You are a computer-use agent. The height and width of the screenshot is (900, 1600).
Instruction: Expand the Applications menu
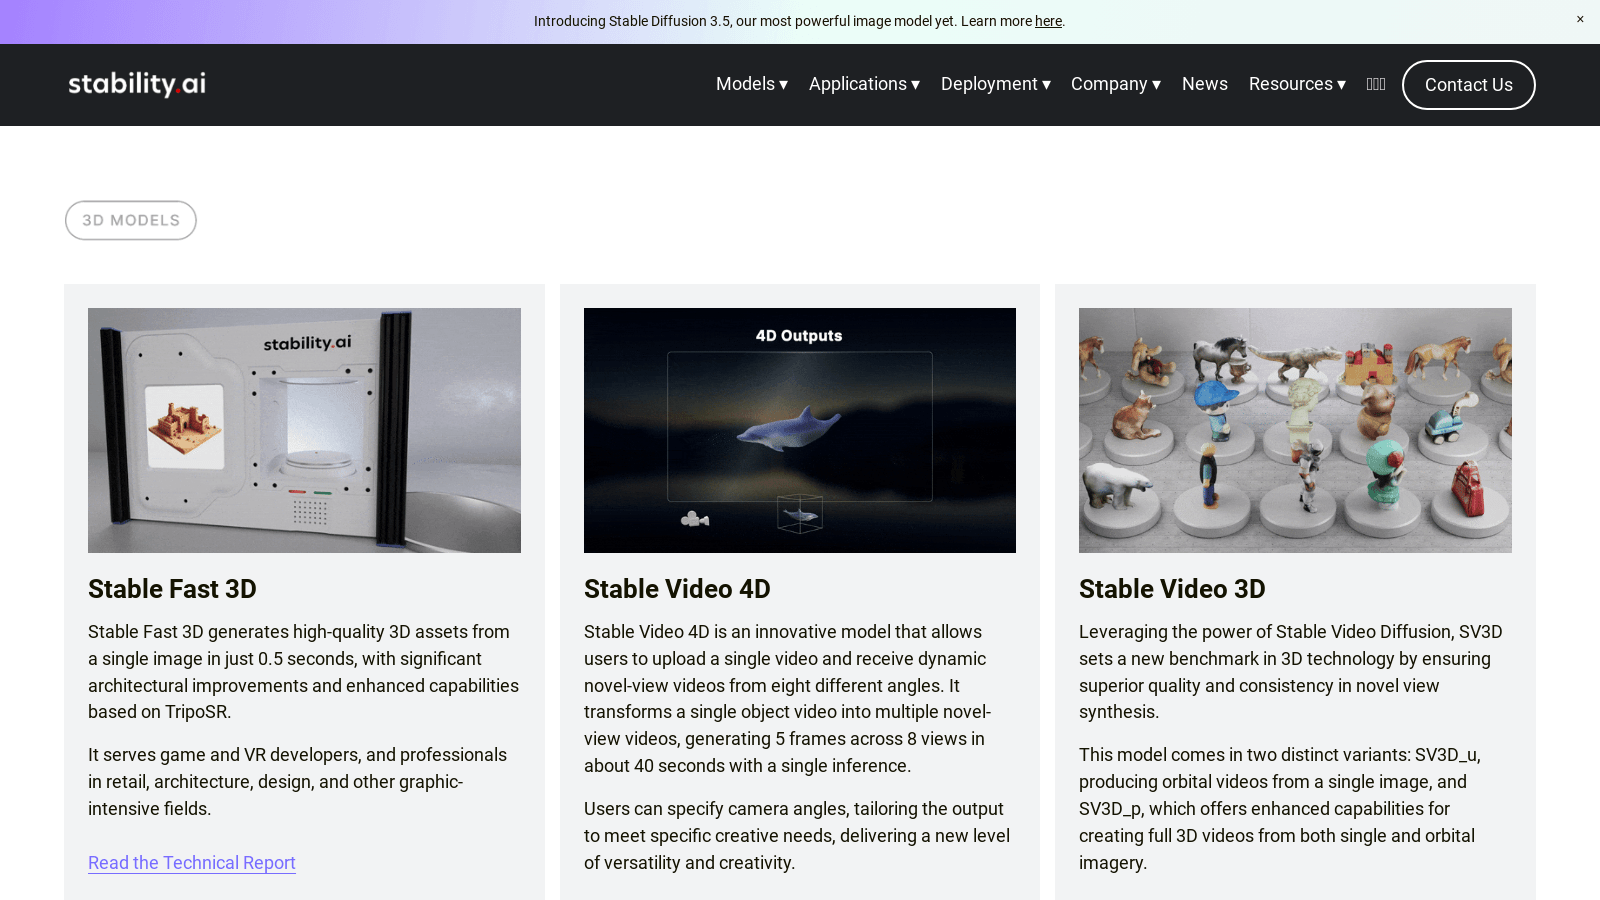point(864,84)
